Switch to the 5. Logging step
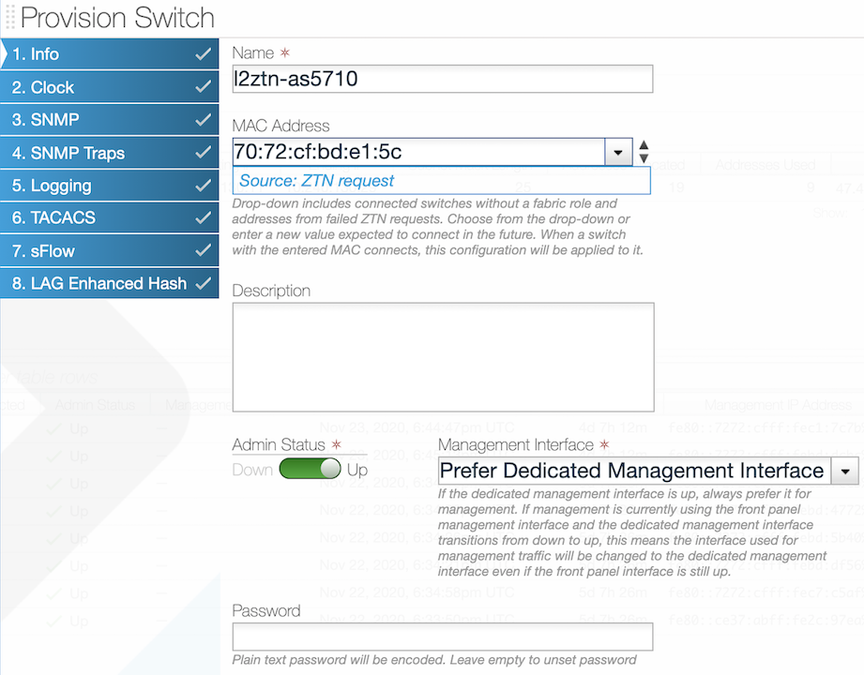This screenshot has height=675, width=864. (x=100, y=185)
